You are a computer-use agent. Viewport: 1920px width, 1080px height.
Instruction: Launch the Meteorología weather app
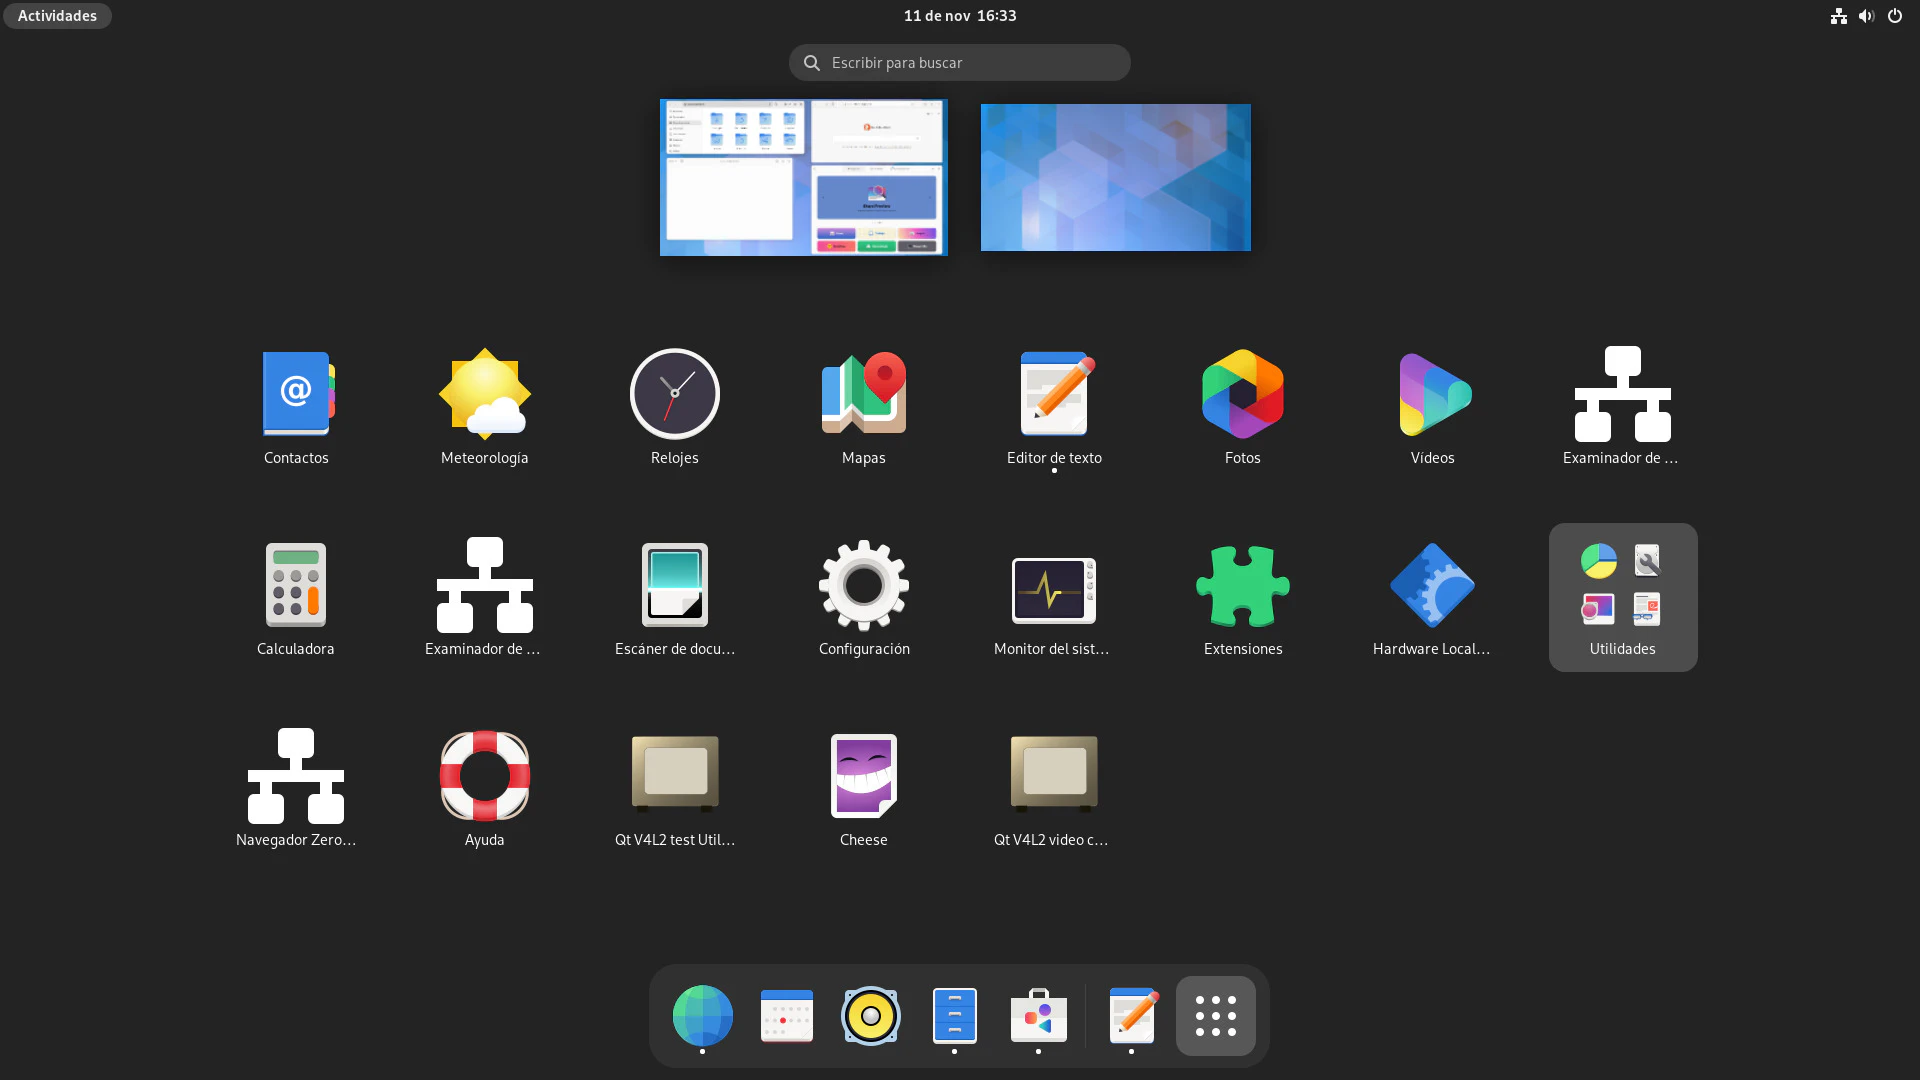click(x=485, y=395)
